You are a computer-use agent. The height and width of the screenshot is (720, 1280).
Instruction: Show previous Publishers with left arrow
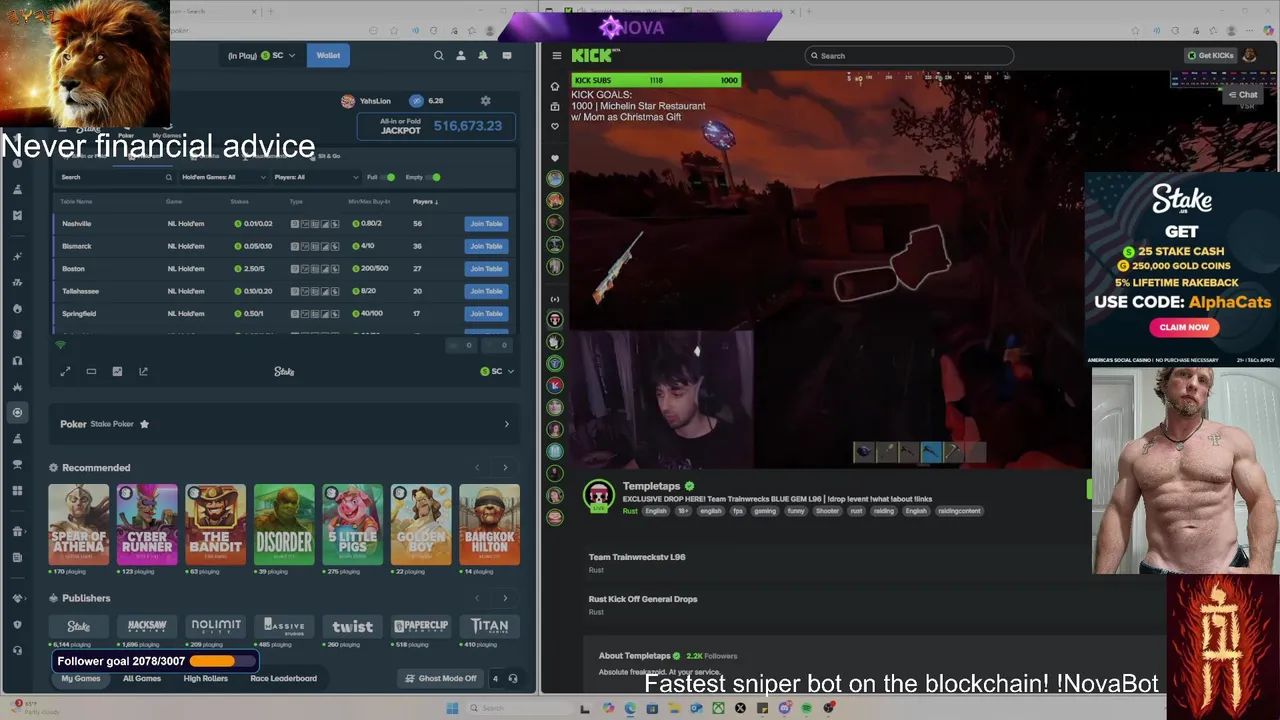click(477, 598)
